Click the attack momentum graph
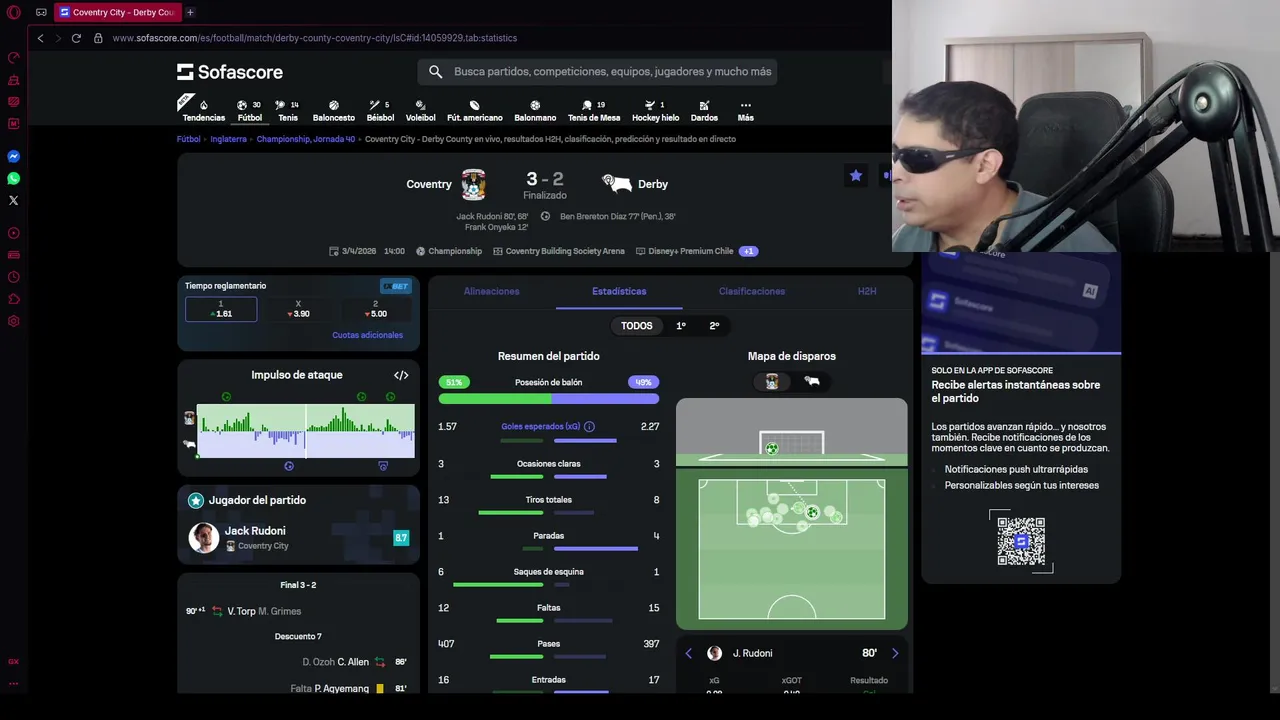1280x720 pixels. click(305, 431)
